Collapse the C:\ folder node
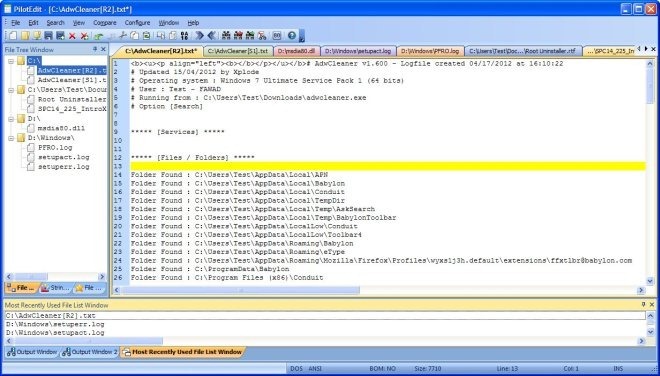Image resolution: width=660 pixels, height=376 pixels. tap(11, 61)
